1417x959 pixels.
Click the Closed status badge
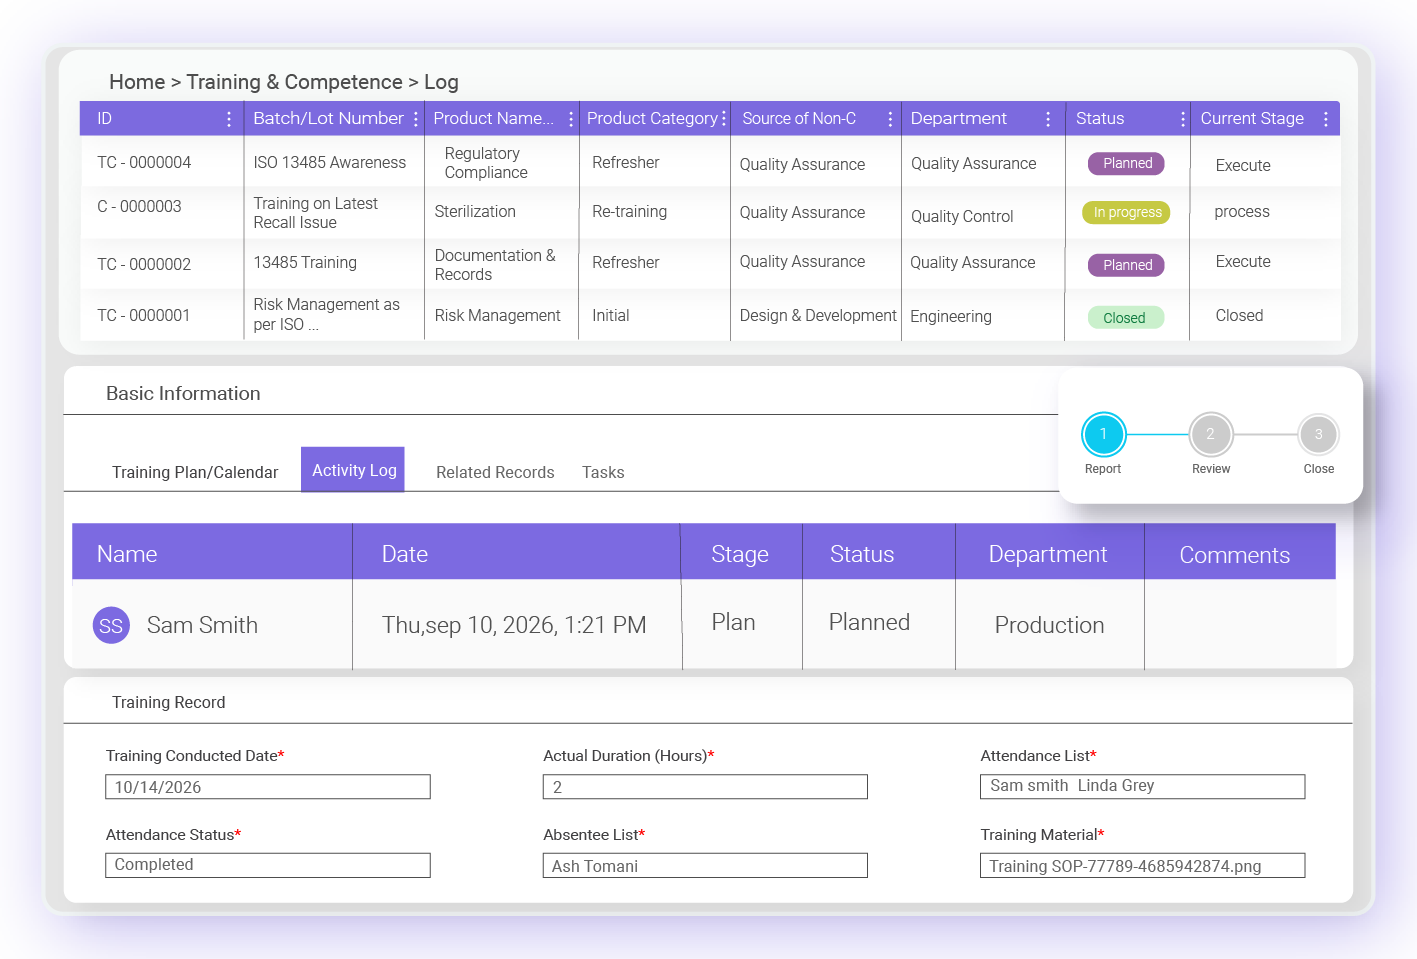click(x=1126, y=318)
